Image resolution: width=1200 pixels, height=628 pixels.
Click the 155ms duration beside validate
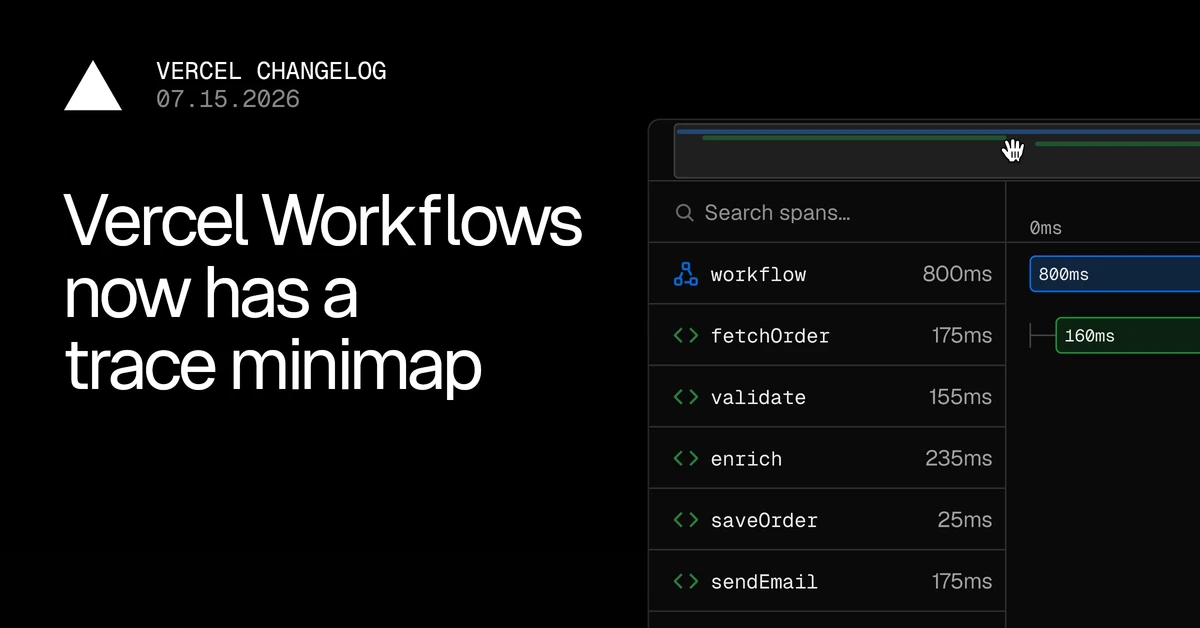pos(960,397)
